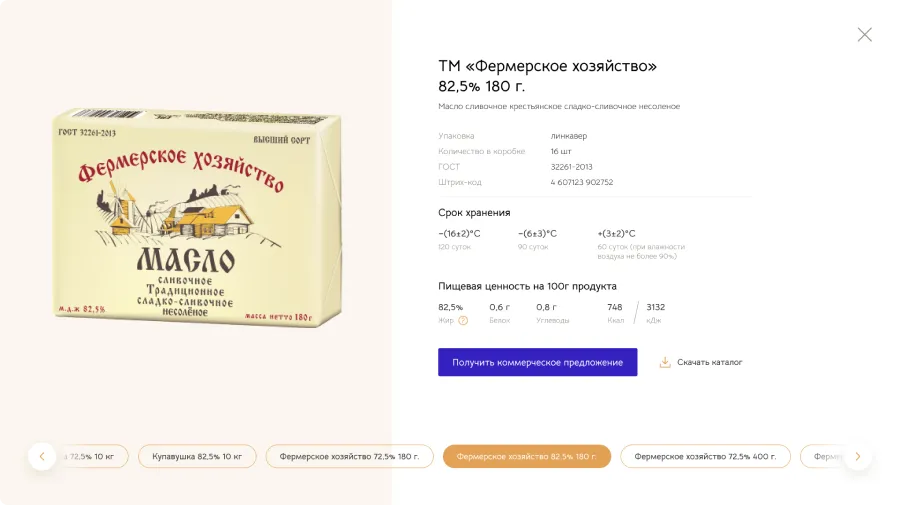Click the ТМ «Фермерское хозяйство» product title
900x505 pixels.
pos(547,66)
